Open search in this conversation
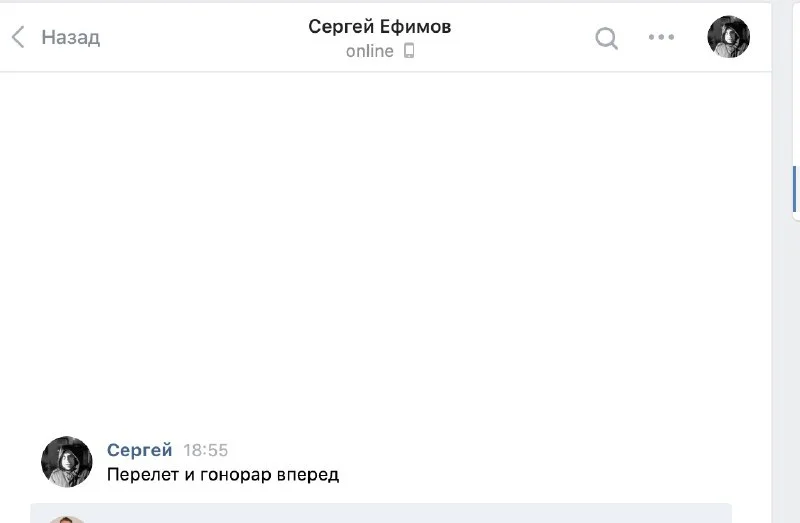Screen dimensions: 800x523 click(606, 38)
